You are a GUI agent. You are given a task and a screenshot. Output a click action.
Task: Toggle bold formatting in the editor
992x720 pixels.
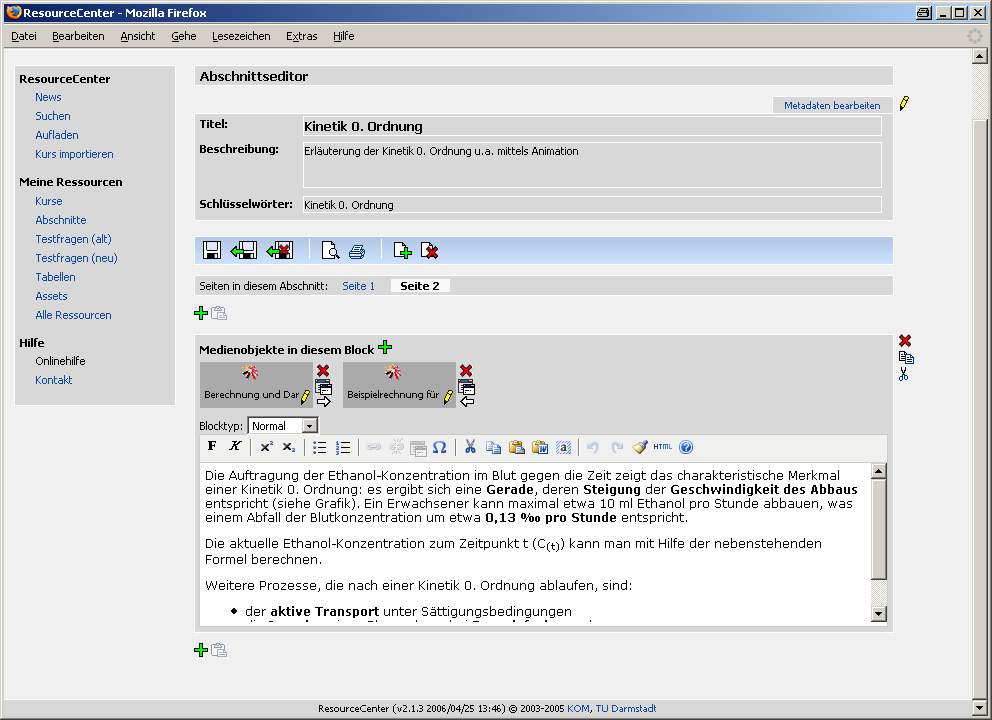[212, 447]
